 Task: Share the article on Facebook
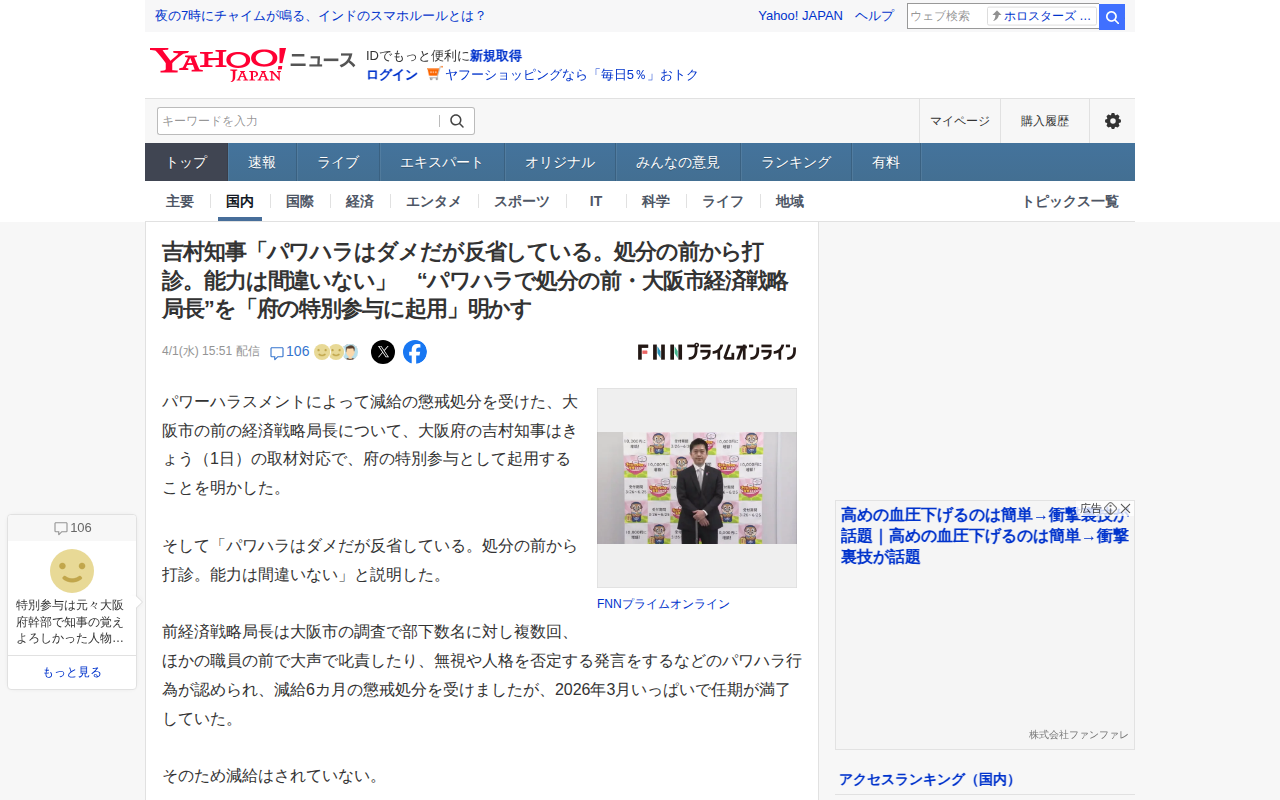[415, 352]
